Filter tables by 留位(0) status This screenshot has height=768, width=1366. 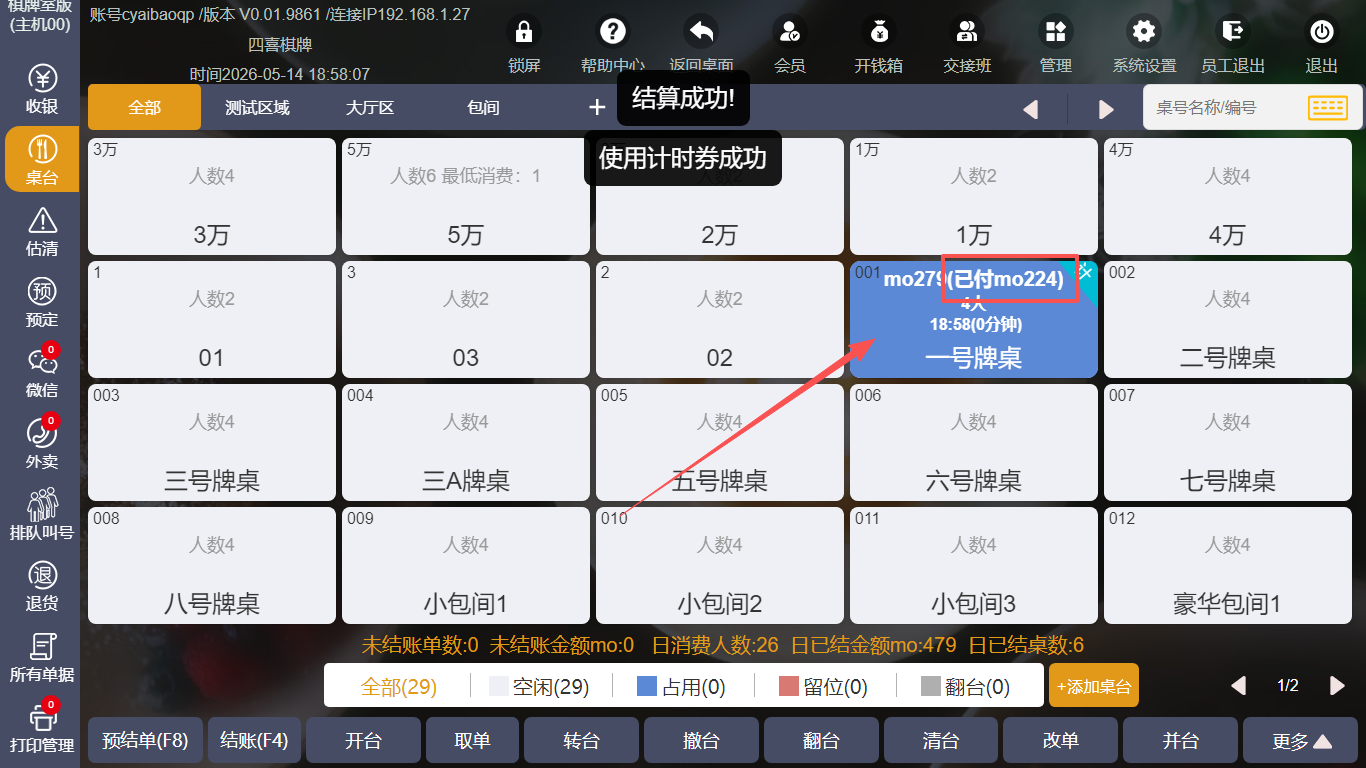click(823, 687)
